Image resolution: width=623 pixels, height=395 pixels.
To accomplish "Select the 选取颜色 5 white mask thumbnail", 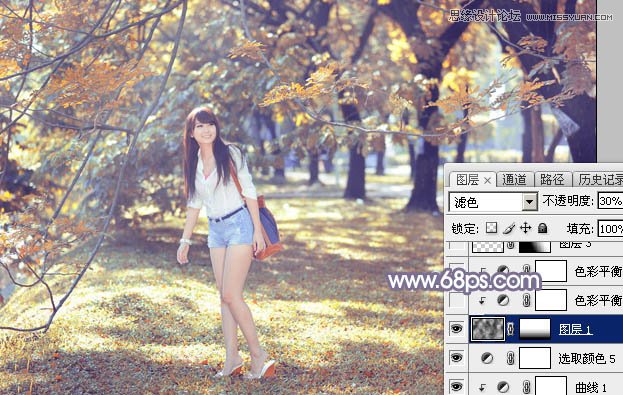I will (535, 358).
